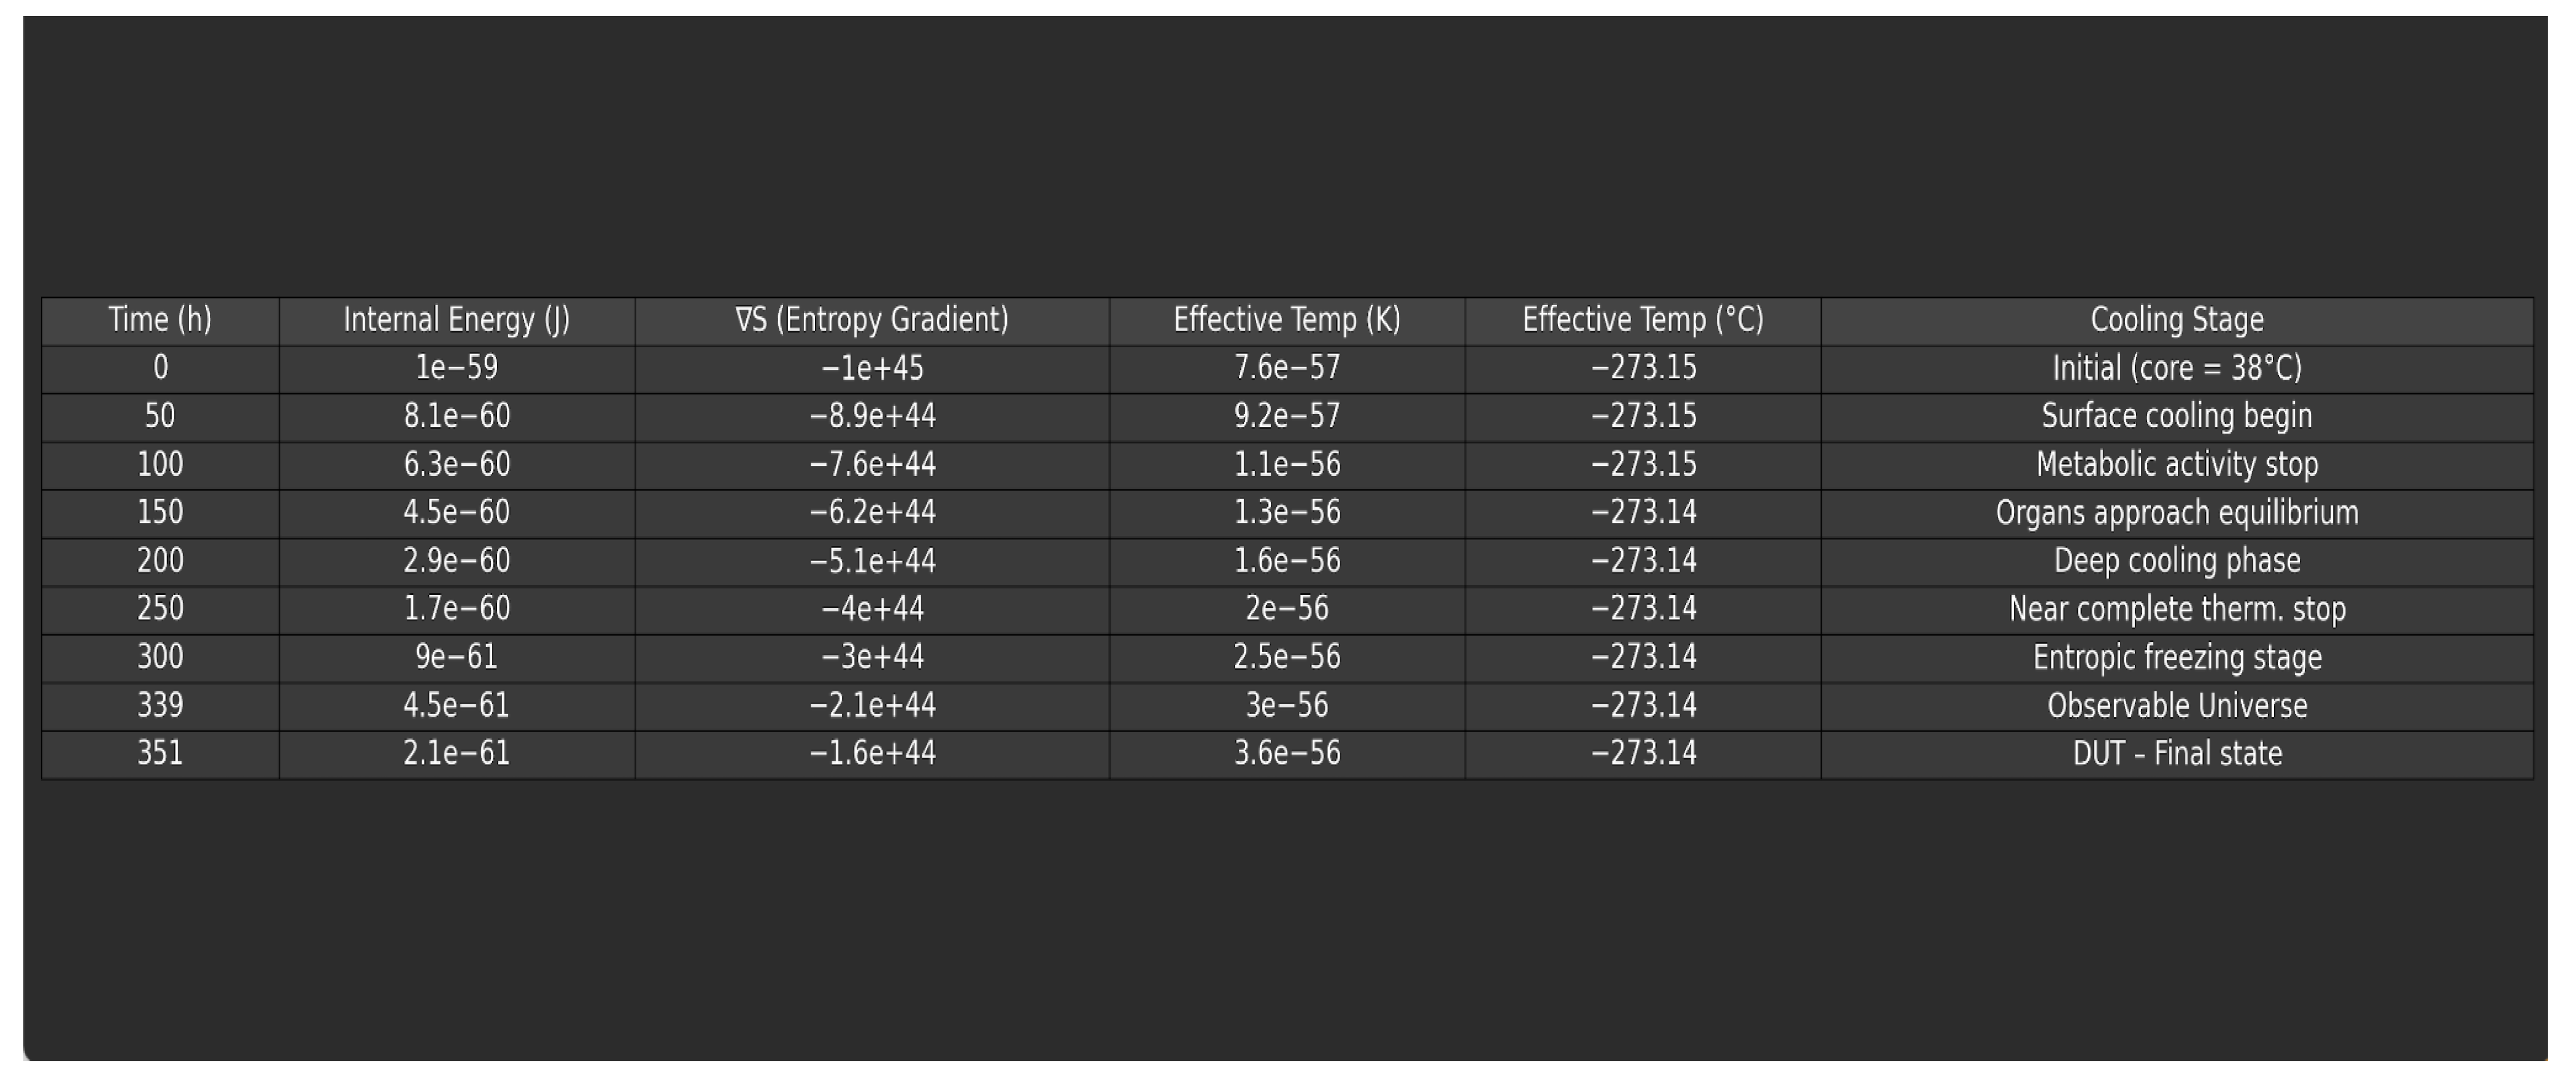The image size is (2576, 1079).
Task: Click the Metabolic activity stop cell
Action: tap(2177, 464)
